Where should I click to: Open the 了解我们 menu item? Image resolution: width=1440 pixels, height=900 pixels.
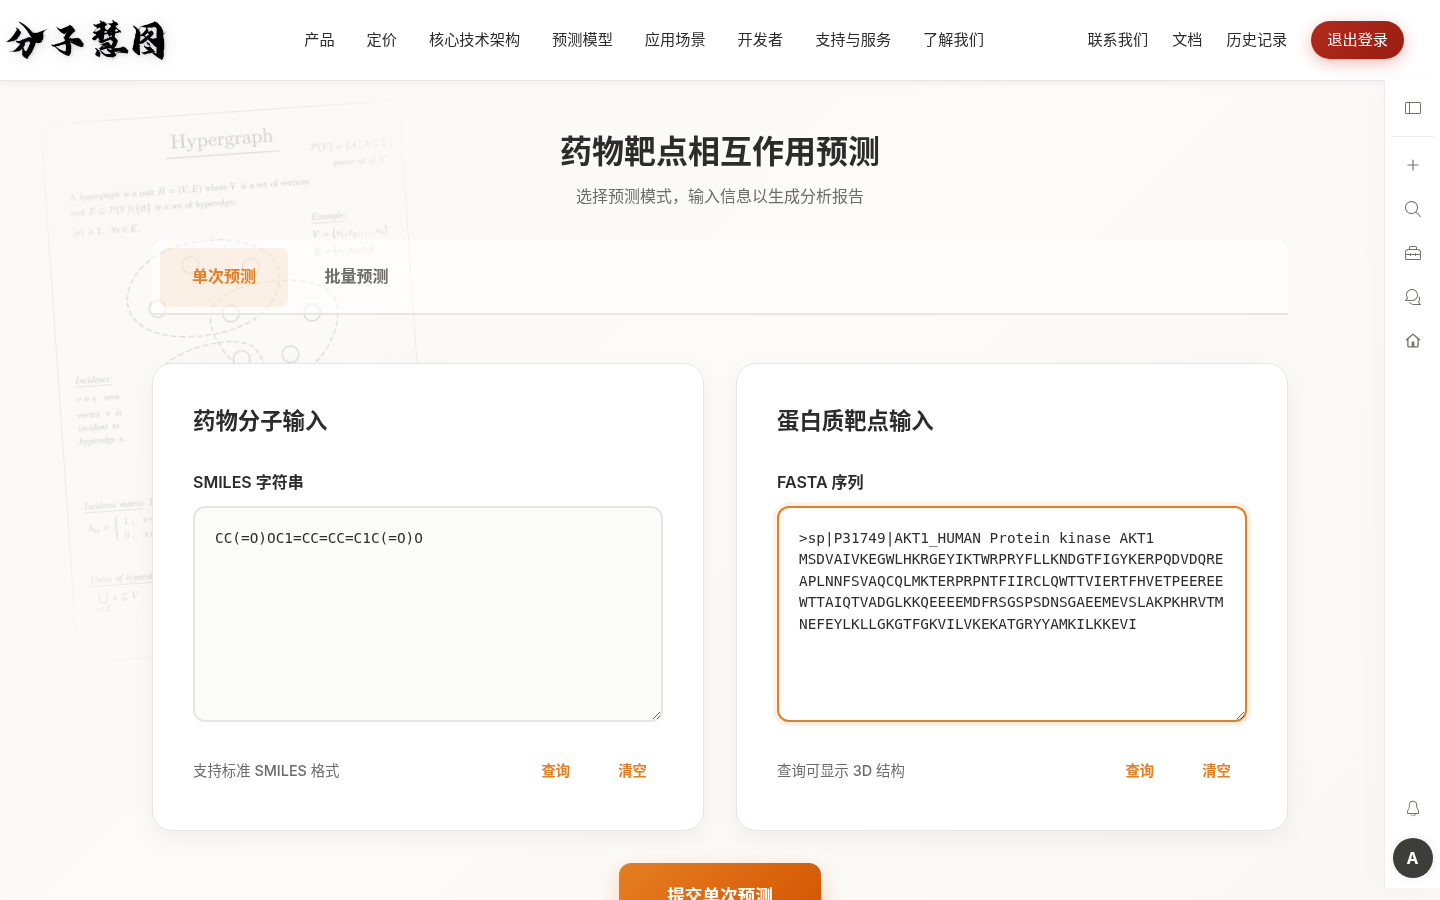pos(953,40)
